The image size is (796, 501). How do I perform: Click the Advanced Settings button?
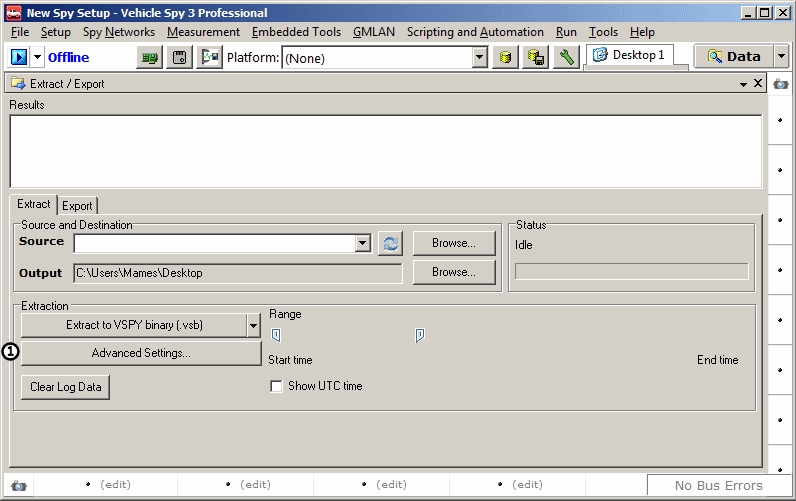click(141, 353)
